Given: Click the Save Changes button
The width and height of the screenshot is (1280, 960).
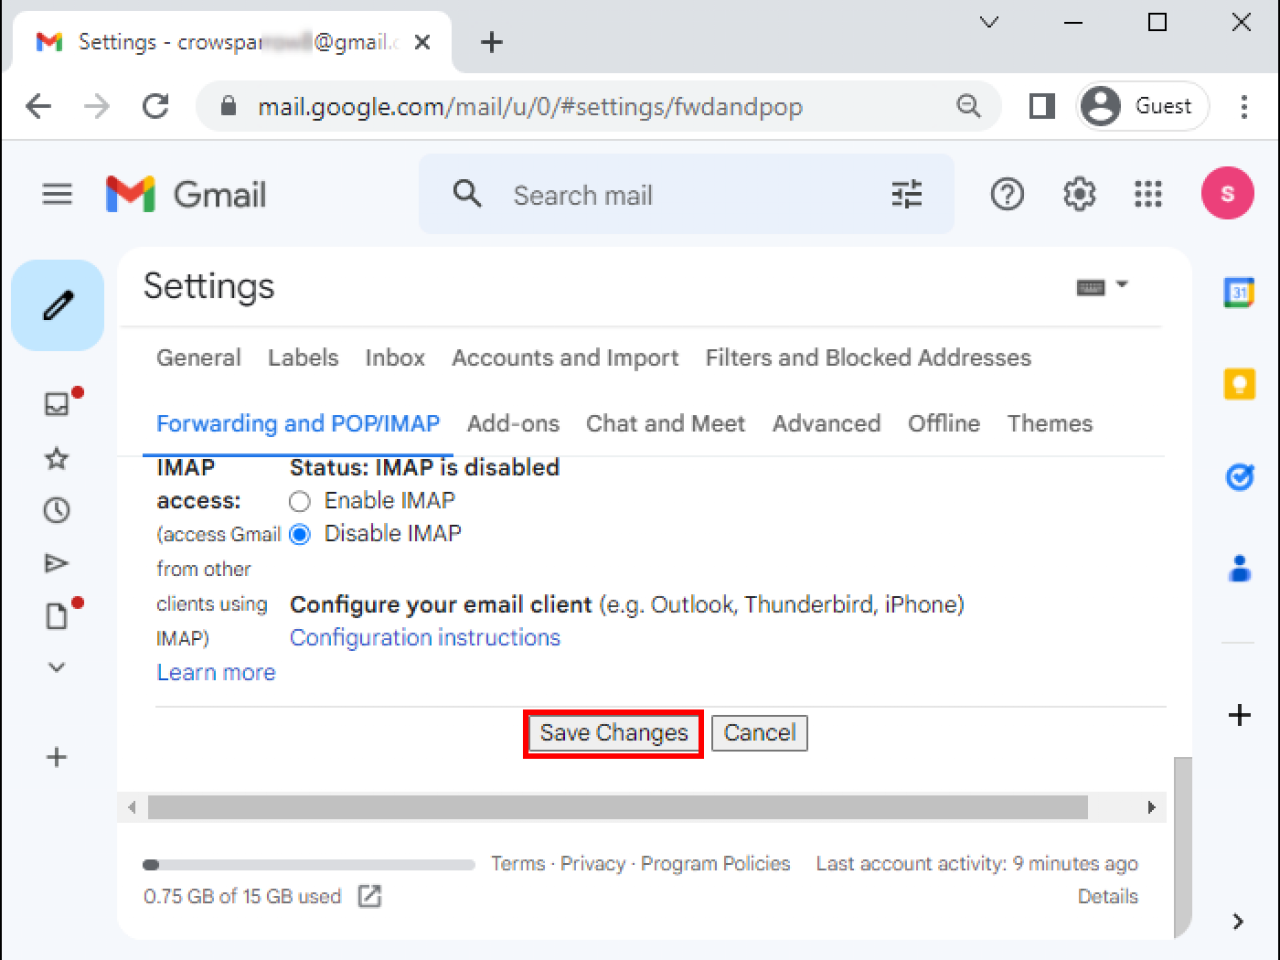Looking at the screenshot, I should tap(614, 733).
